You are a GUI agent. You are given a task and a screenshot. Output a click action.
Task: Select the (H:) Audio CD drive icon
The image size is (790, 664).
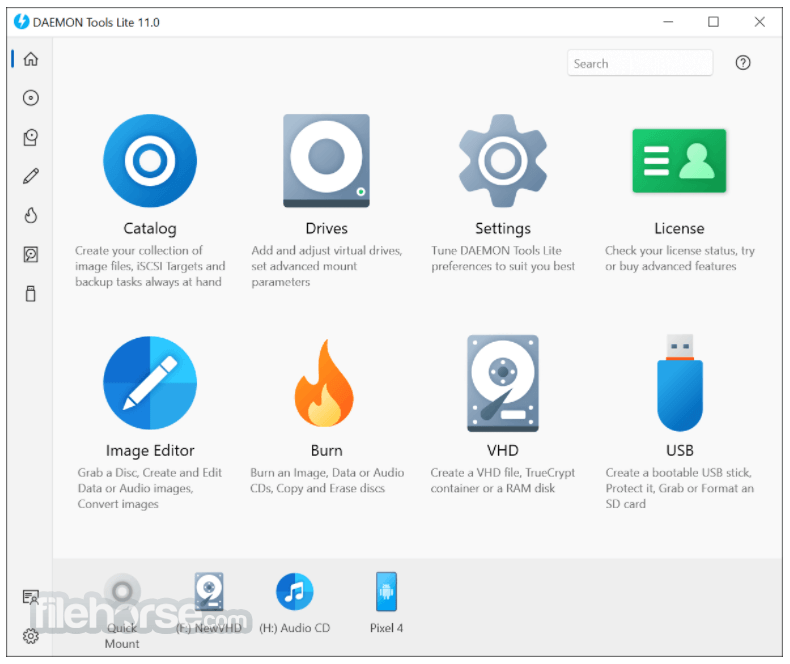click(x=295, y=591)
